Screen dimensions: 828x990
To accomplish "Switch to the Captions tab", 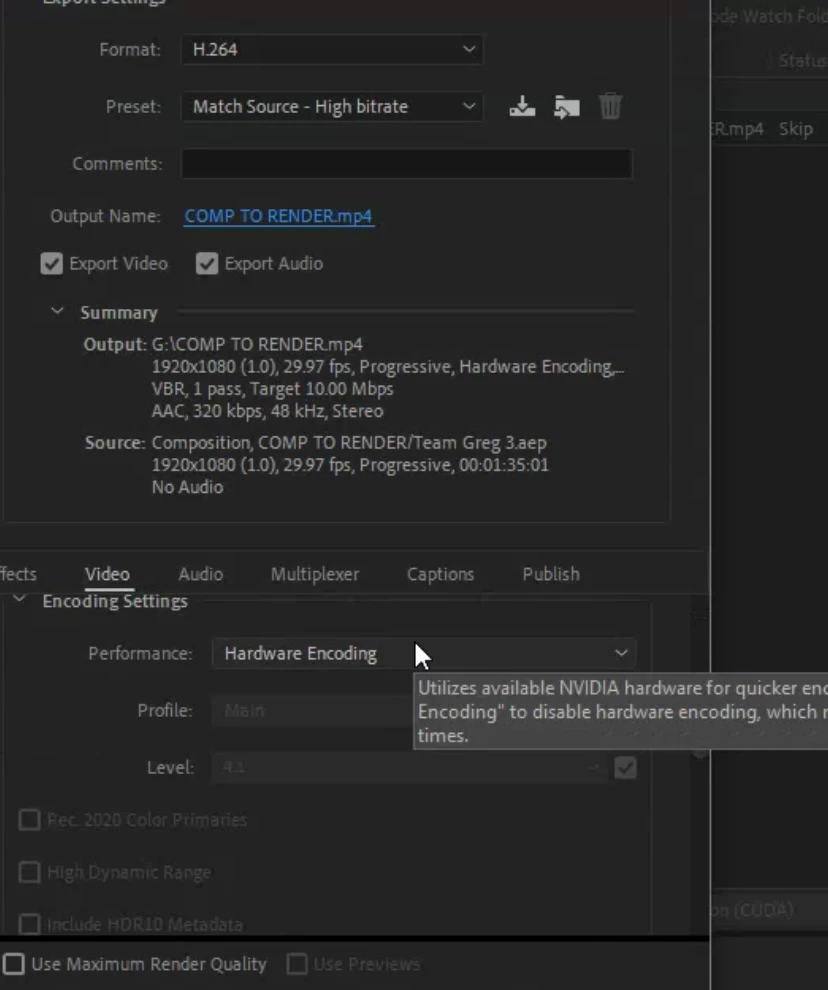I will [x=440, y=574].
